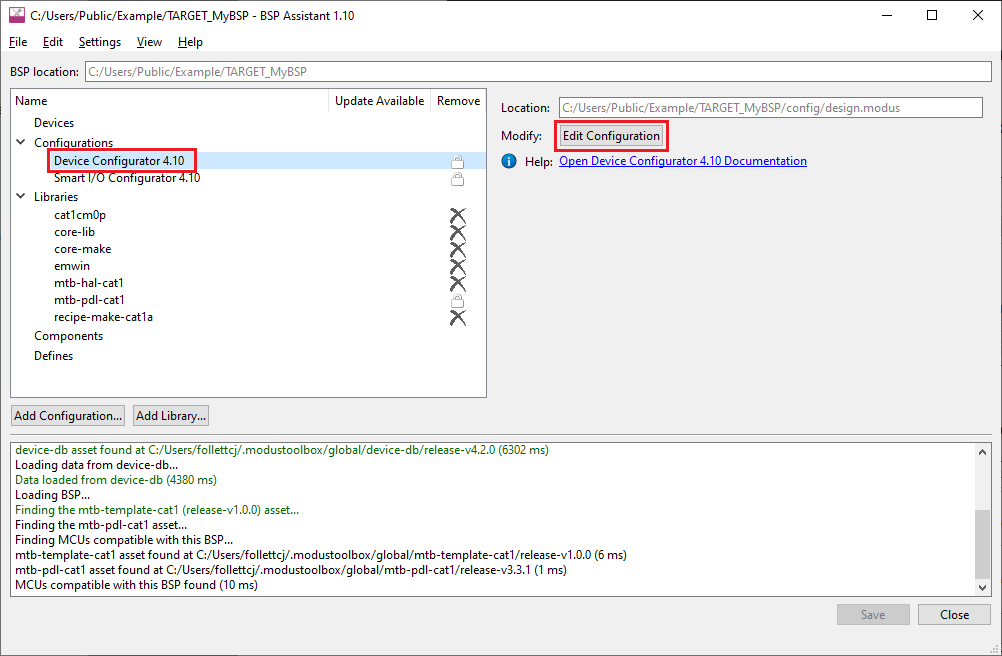Click log line 'Finding MCUs compatible with this BSP...'
Image resolution: width=1002 pixels, height=656 pixels.
click(124, 540)
